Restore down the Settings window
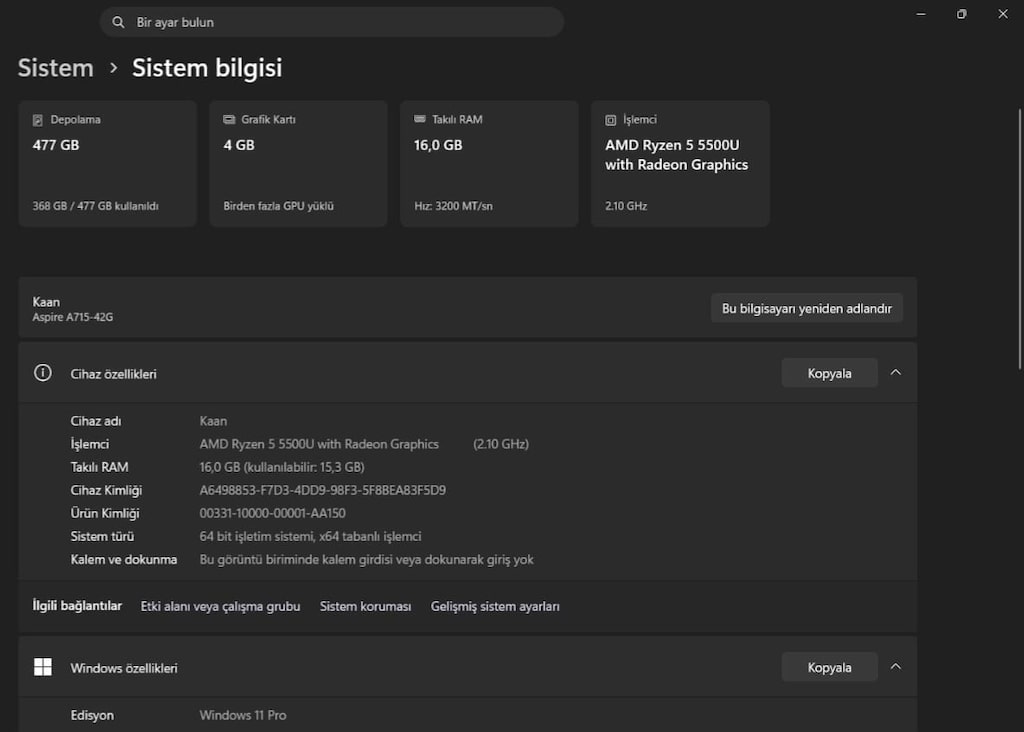The image size is (1024, 732). click(961, 14)
